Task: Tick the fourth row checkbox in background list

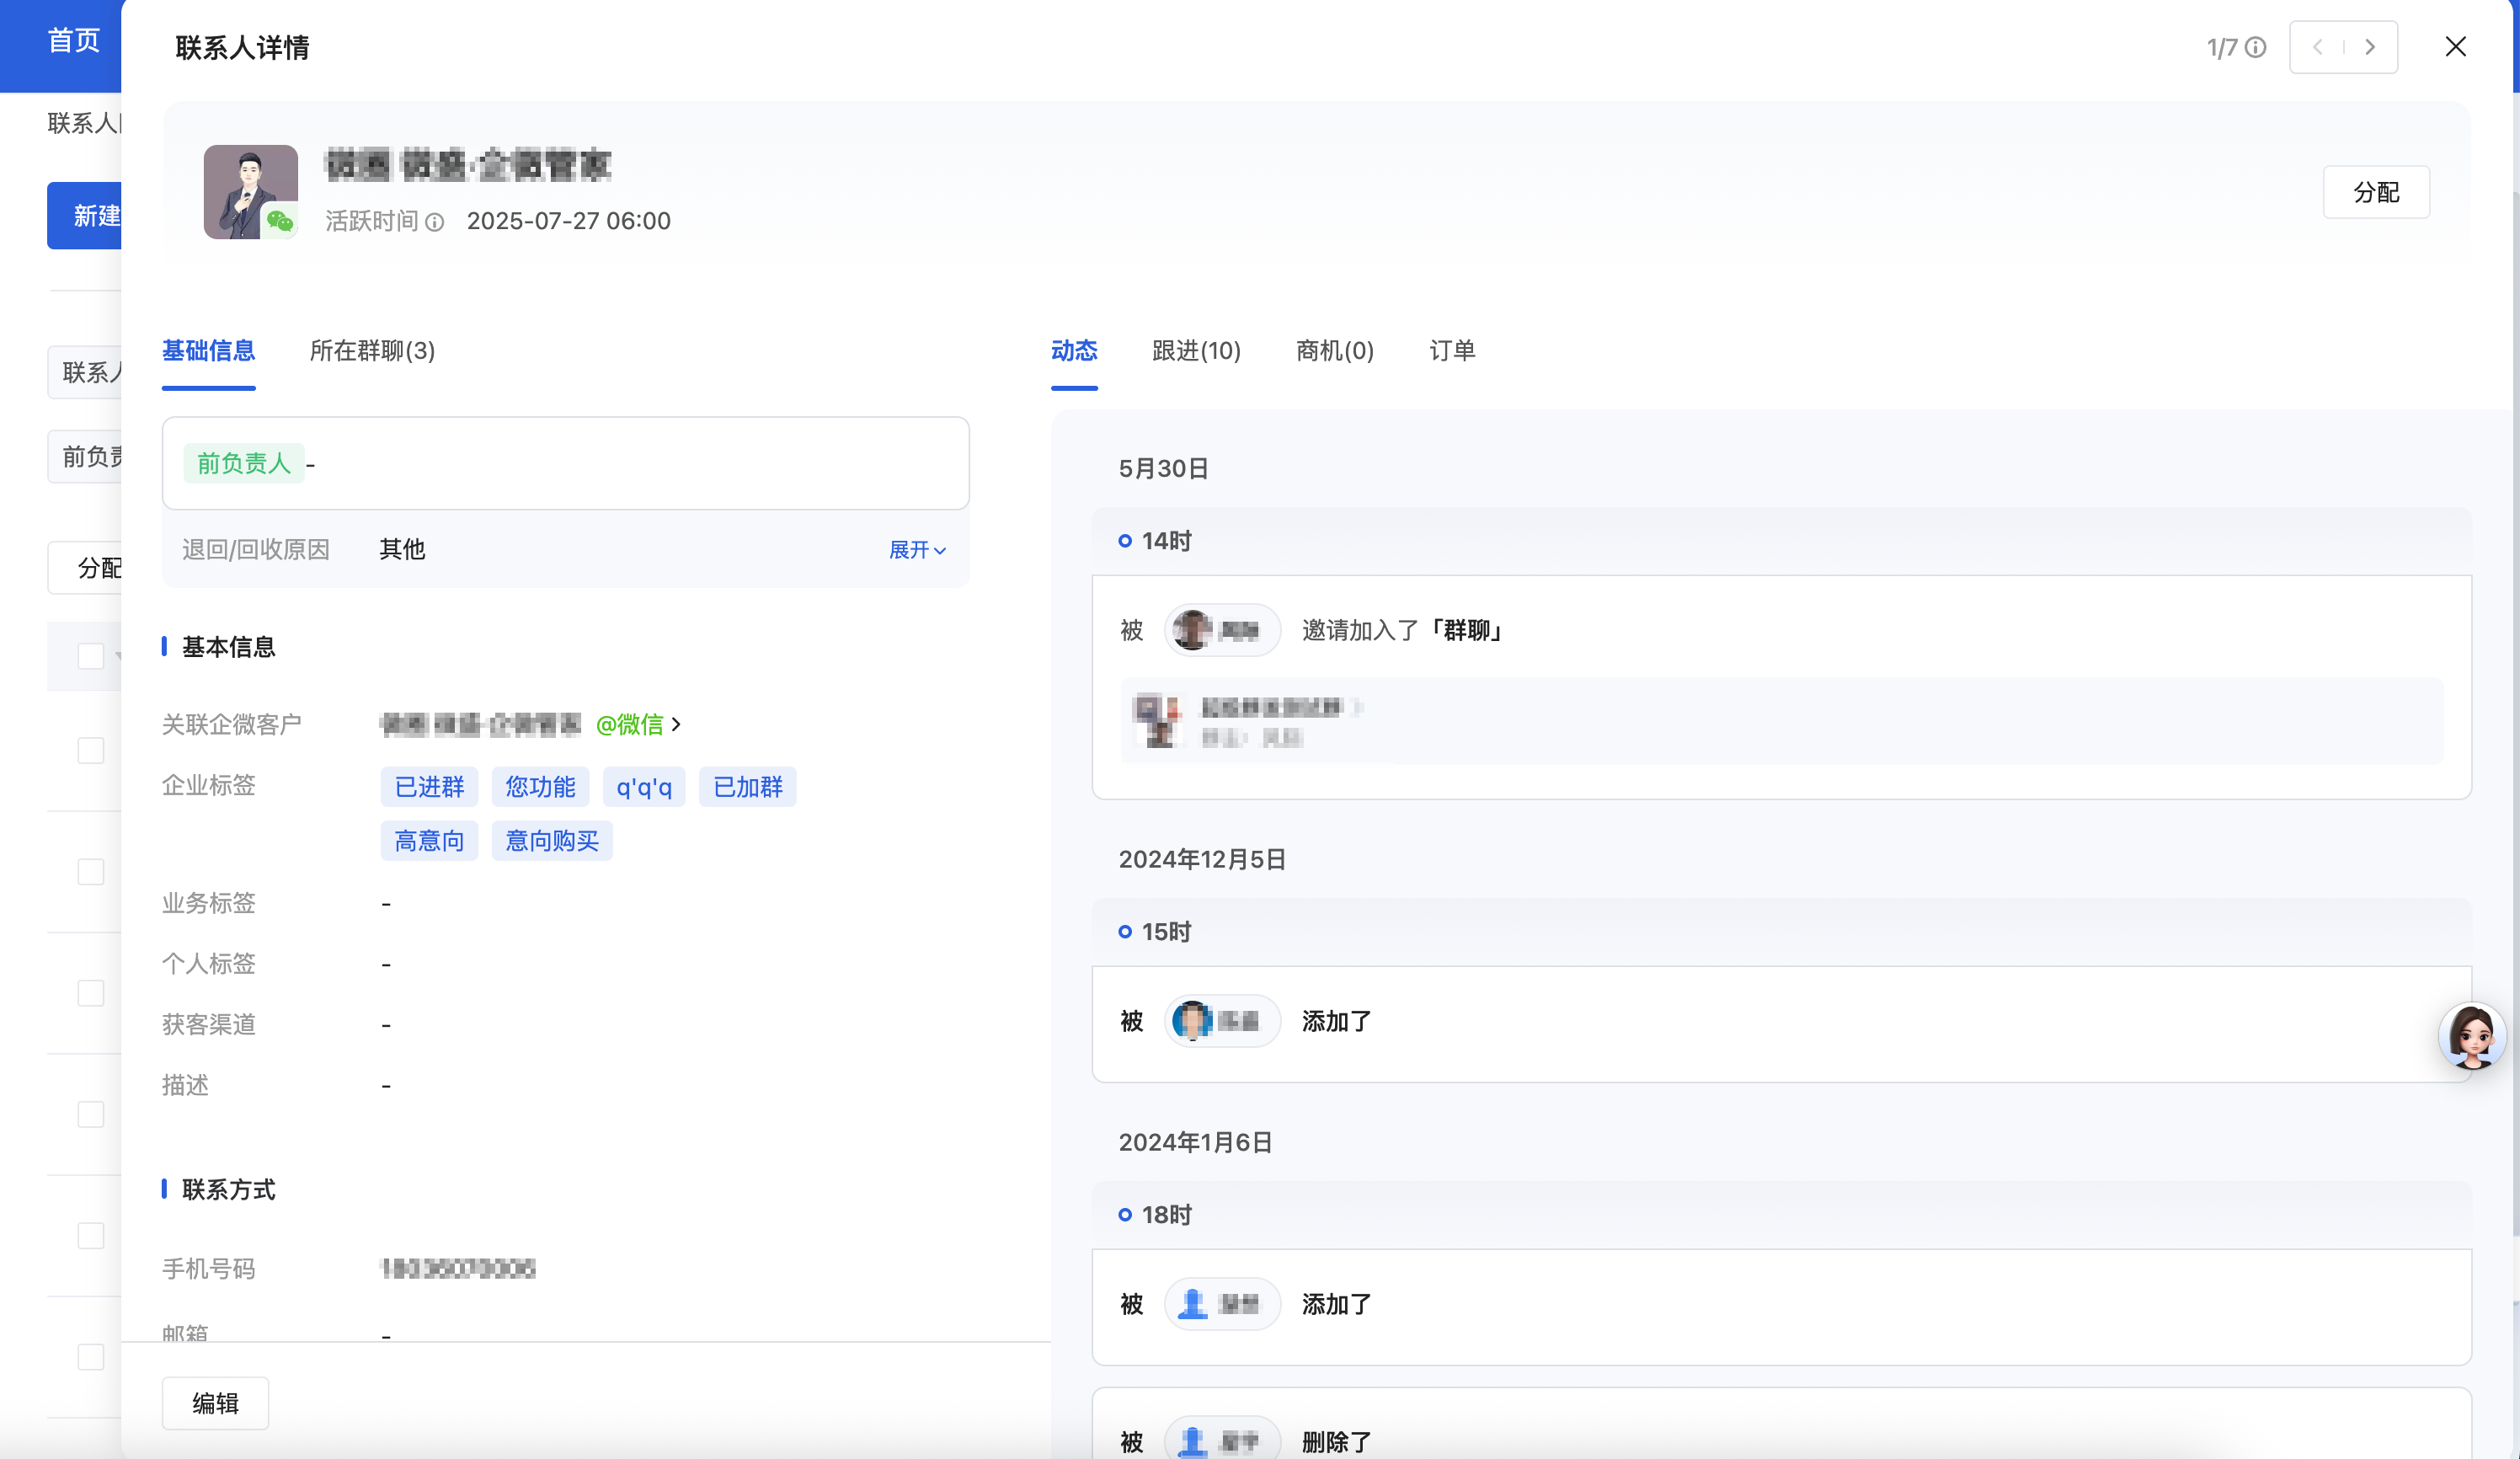Action: [x=91, y=1114]
